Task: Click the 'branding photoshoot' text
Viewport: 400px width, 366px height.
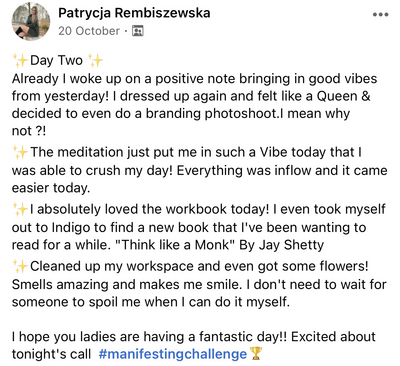Action: click(211, 114)
